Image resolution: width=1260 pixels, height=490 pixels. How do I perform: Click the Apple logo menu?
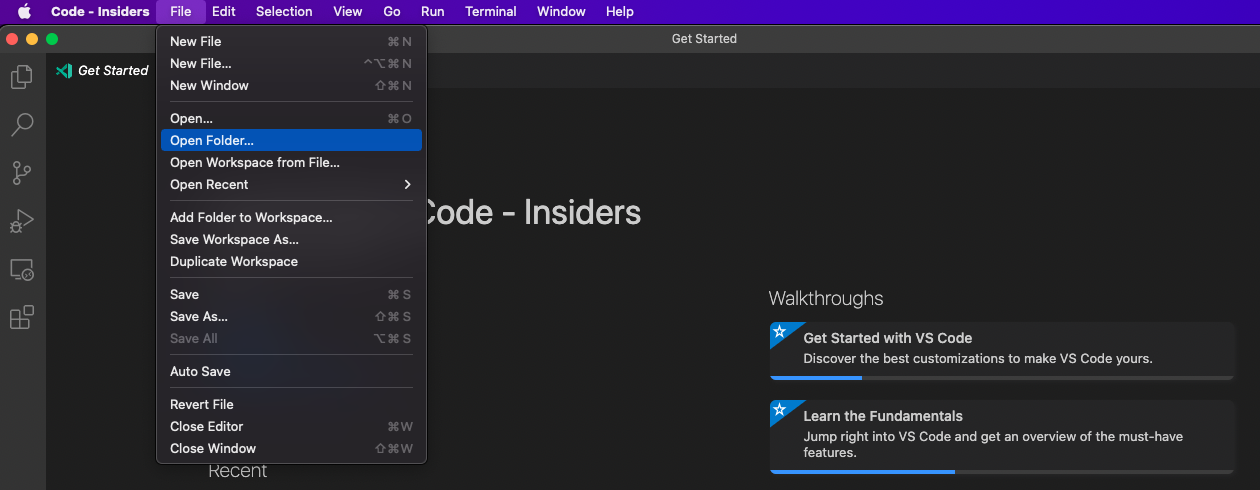pos(24,12)
